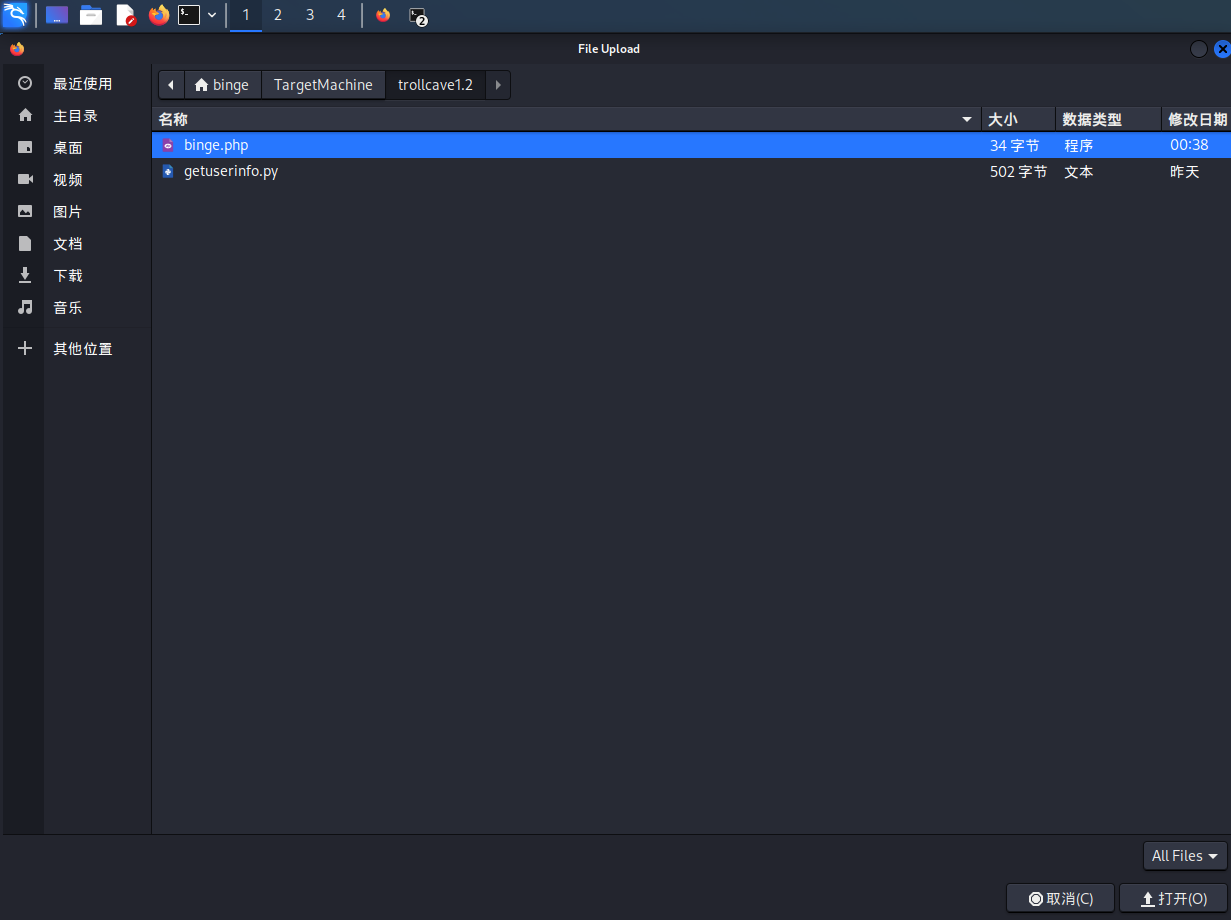
Task: Switch to workspace 2
Action: (278, 15)
